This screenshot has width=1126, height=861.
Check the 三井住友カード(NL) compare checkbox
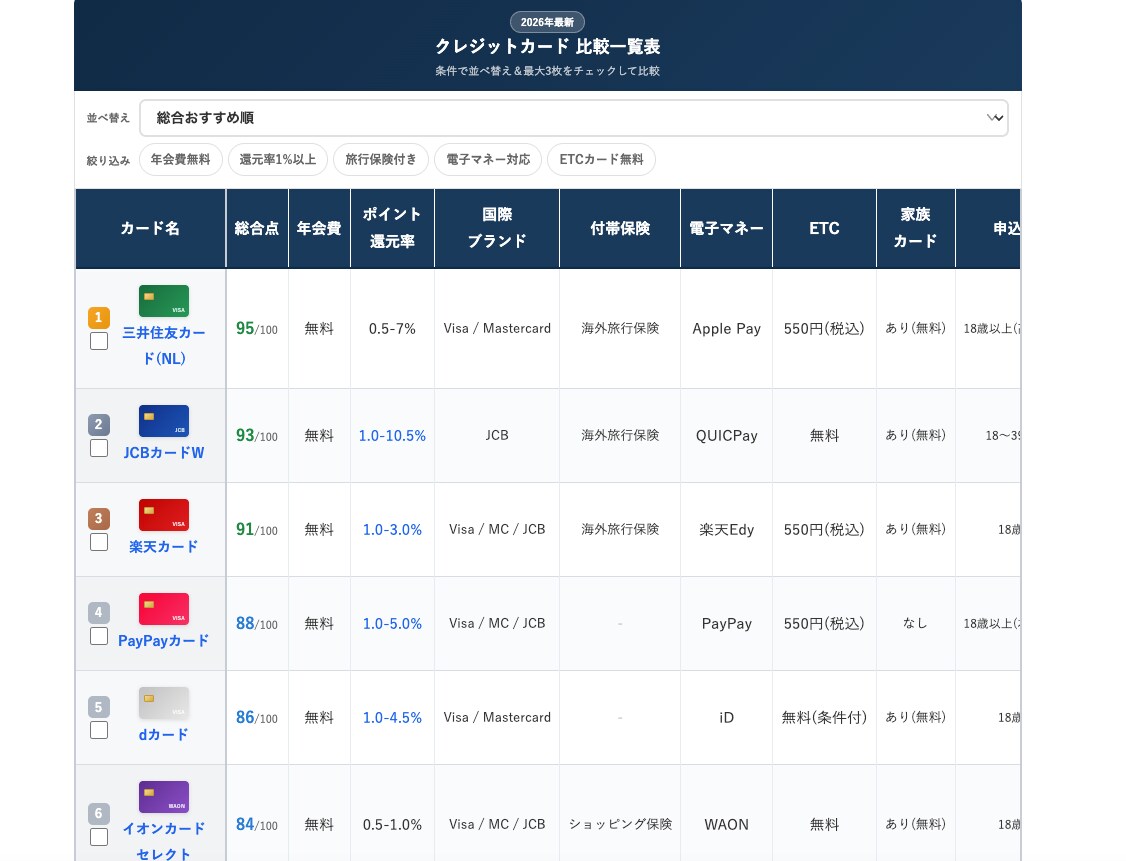point(99,341)
